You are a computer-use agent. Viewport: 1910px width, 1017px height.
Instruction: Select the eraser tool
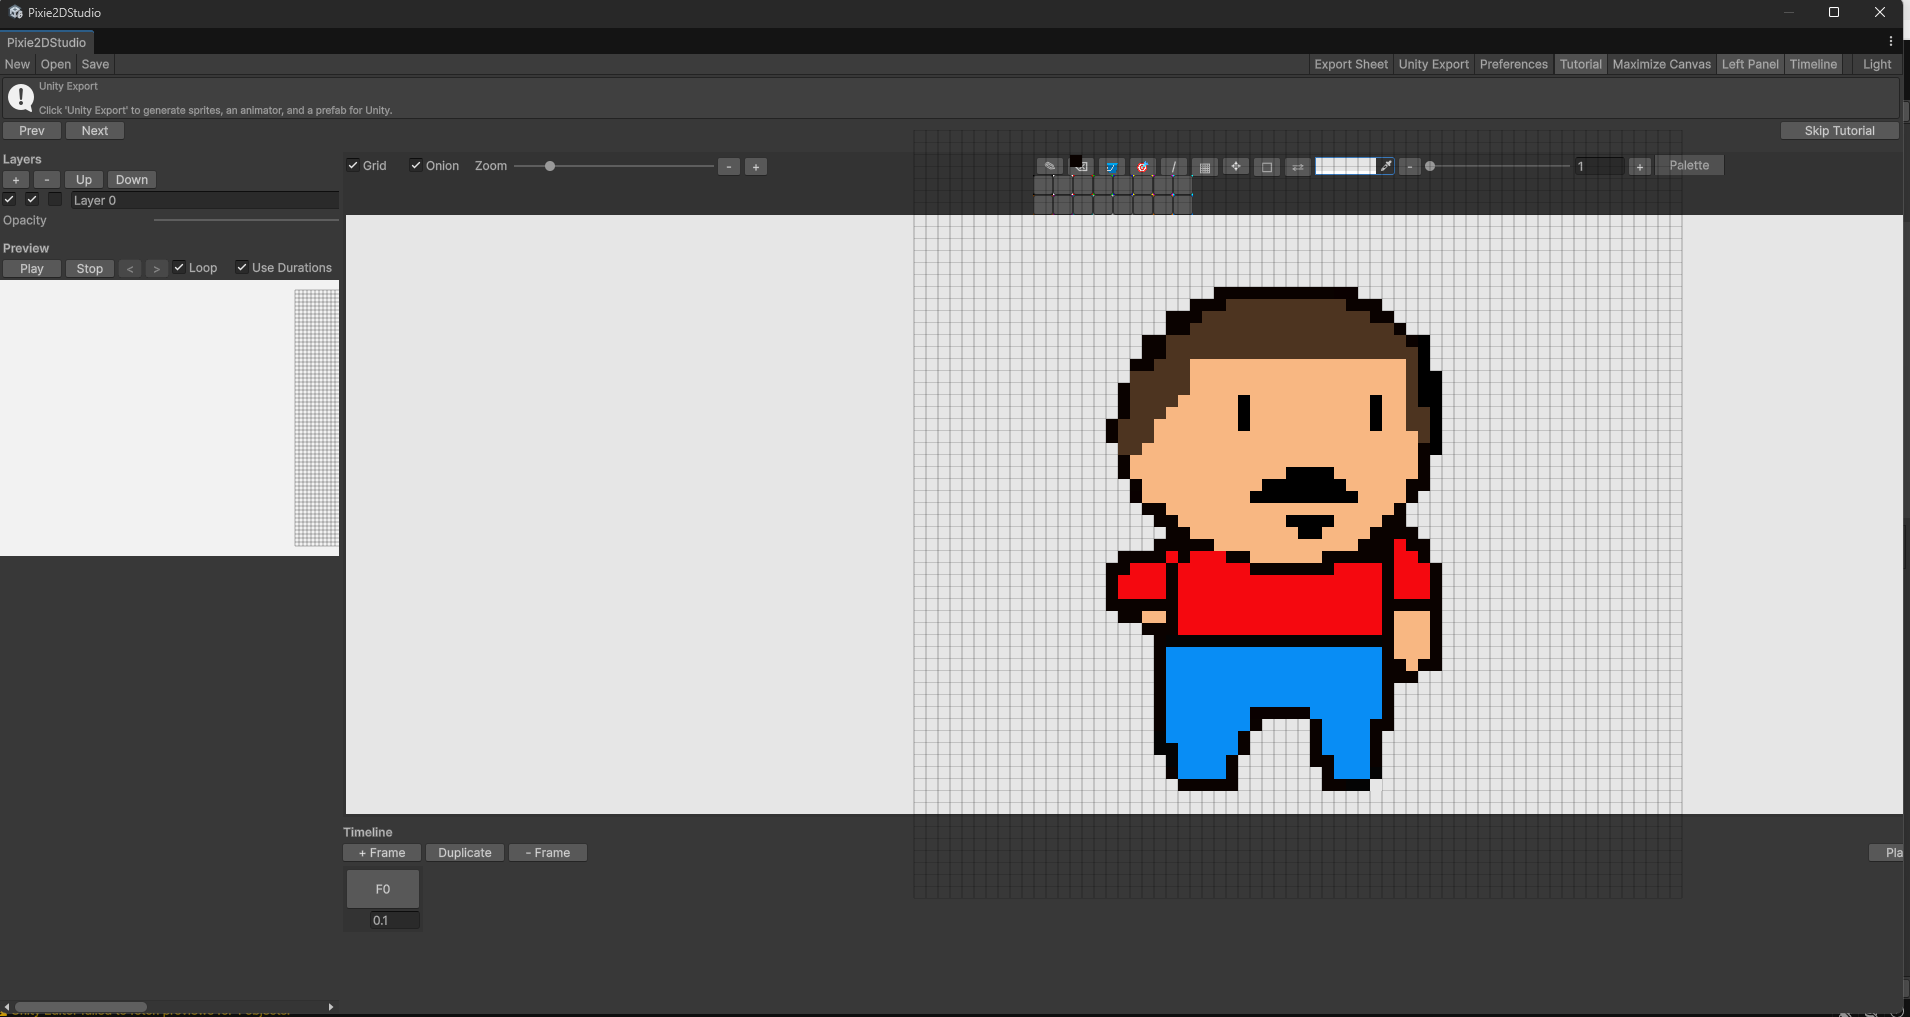(1080, 167)
